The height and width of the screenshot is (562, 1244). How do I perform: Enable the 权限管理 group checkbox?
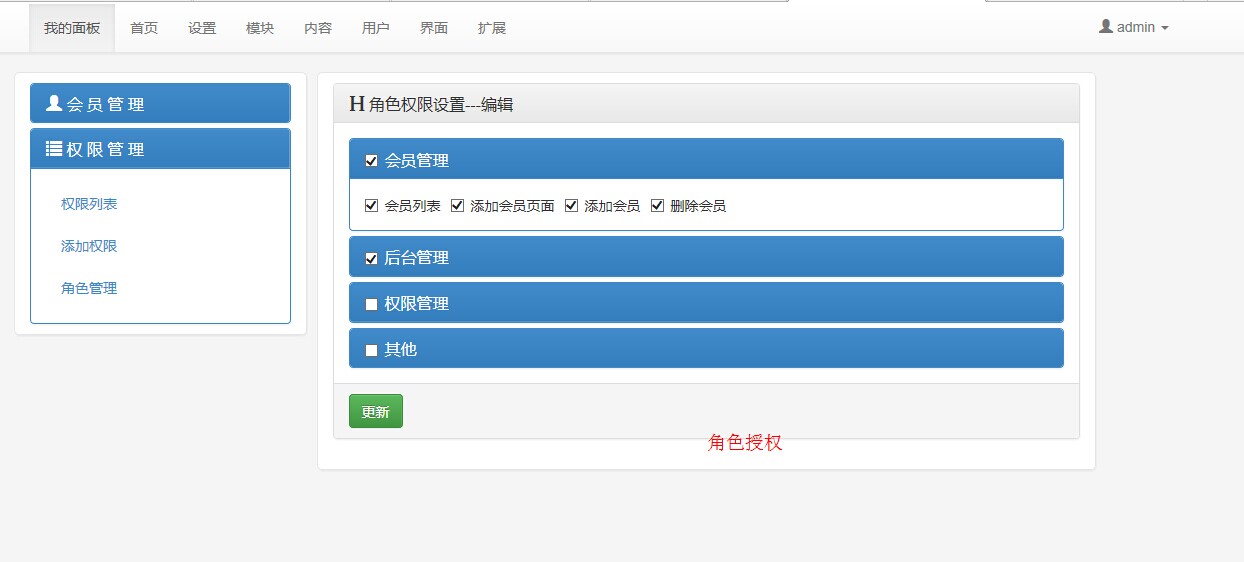[372, 305]
